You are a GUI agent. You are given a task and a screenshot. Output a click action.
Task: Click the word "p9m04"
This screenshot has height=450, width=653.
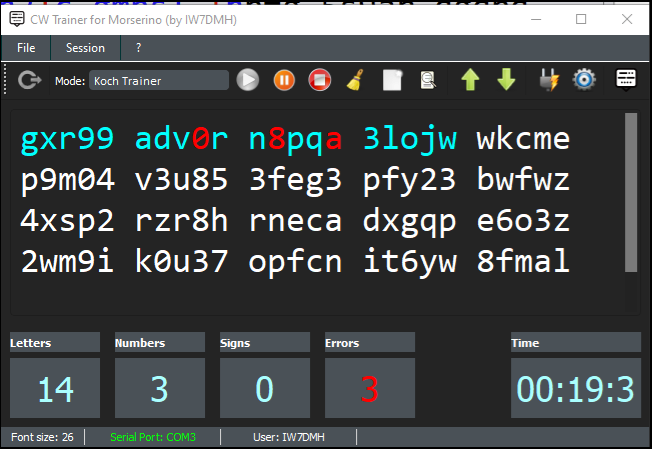coord(67,180)
